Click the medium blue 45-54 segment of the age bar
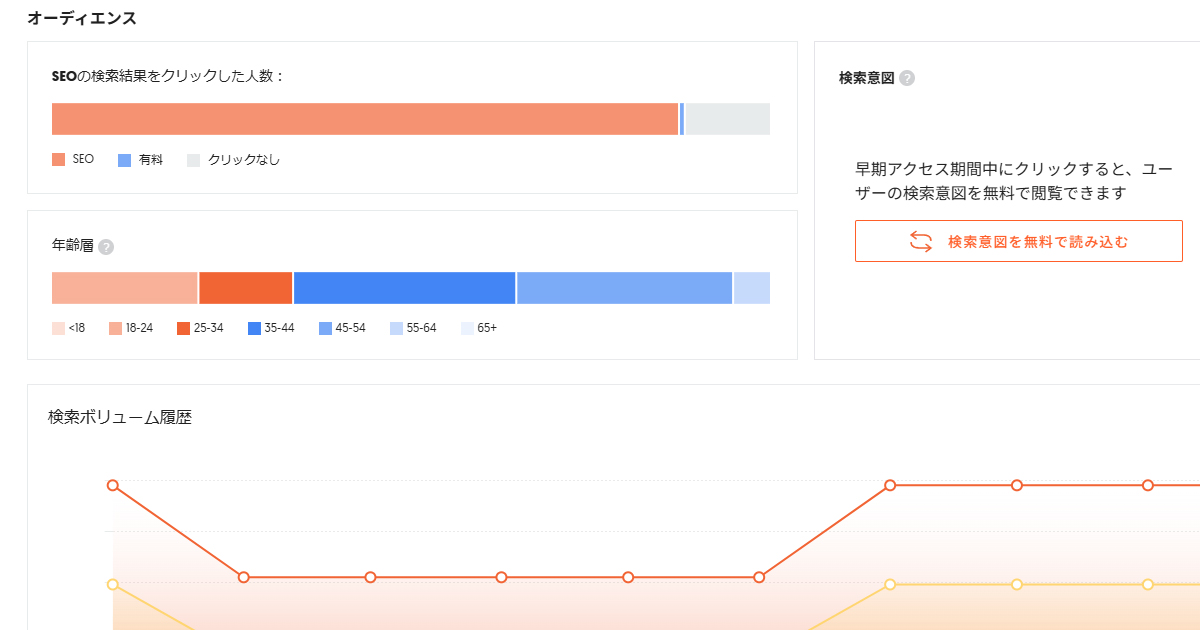This screenshot has height=630, width=1200. (625, 288)
